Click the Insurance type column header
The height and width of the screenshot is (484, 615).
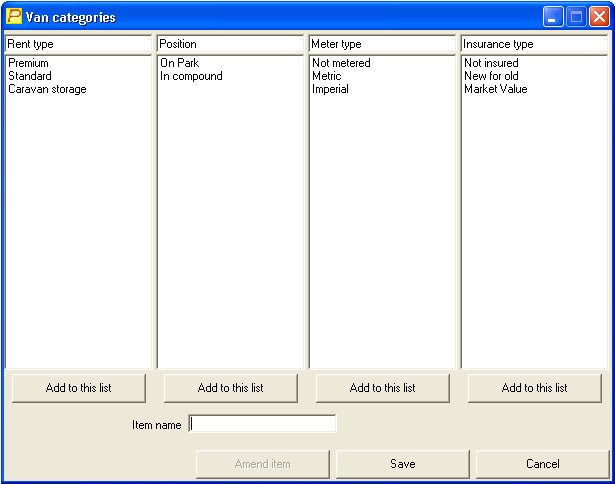point(535,44)
